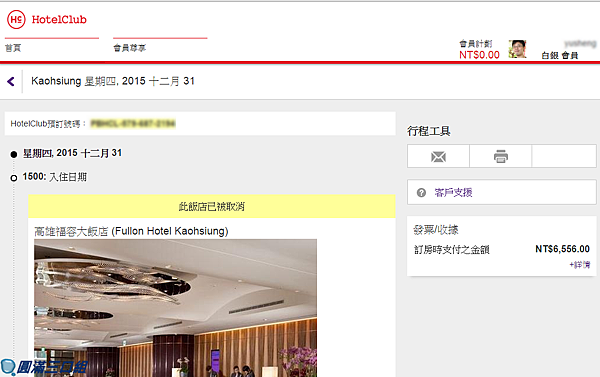The image size is (600, 377).
Task: Select the blurred HotelClub booking number
Action: coord(133,124)
